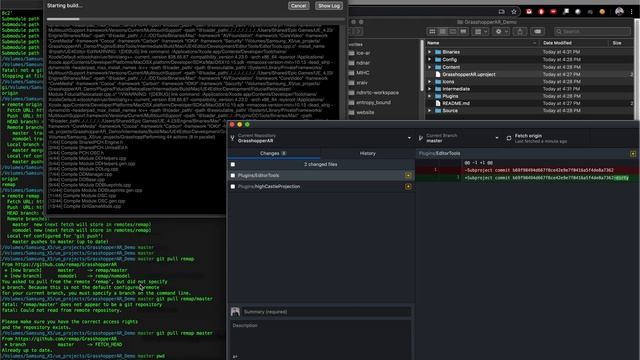Screen dimensions: 640x360
Task: Click the Binaries folder icon in Finder
Action: [x=438, y=52]
